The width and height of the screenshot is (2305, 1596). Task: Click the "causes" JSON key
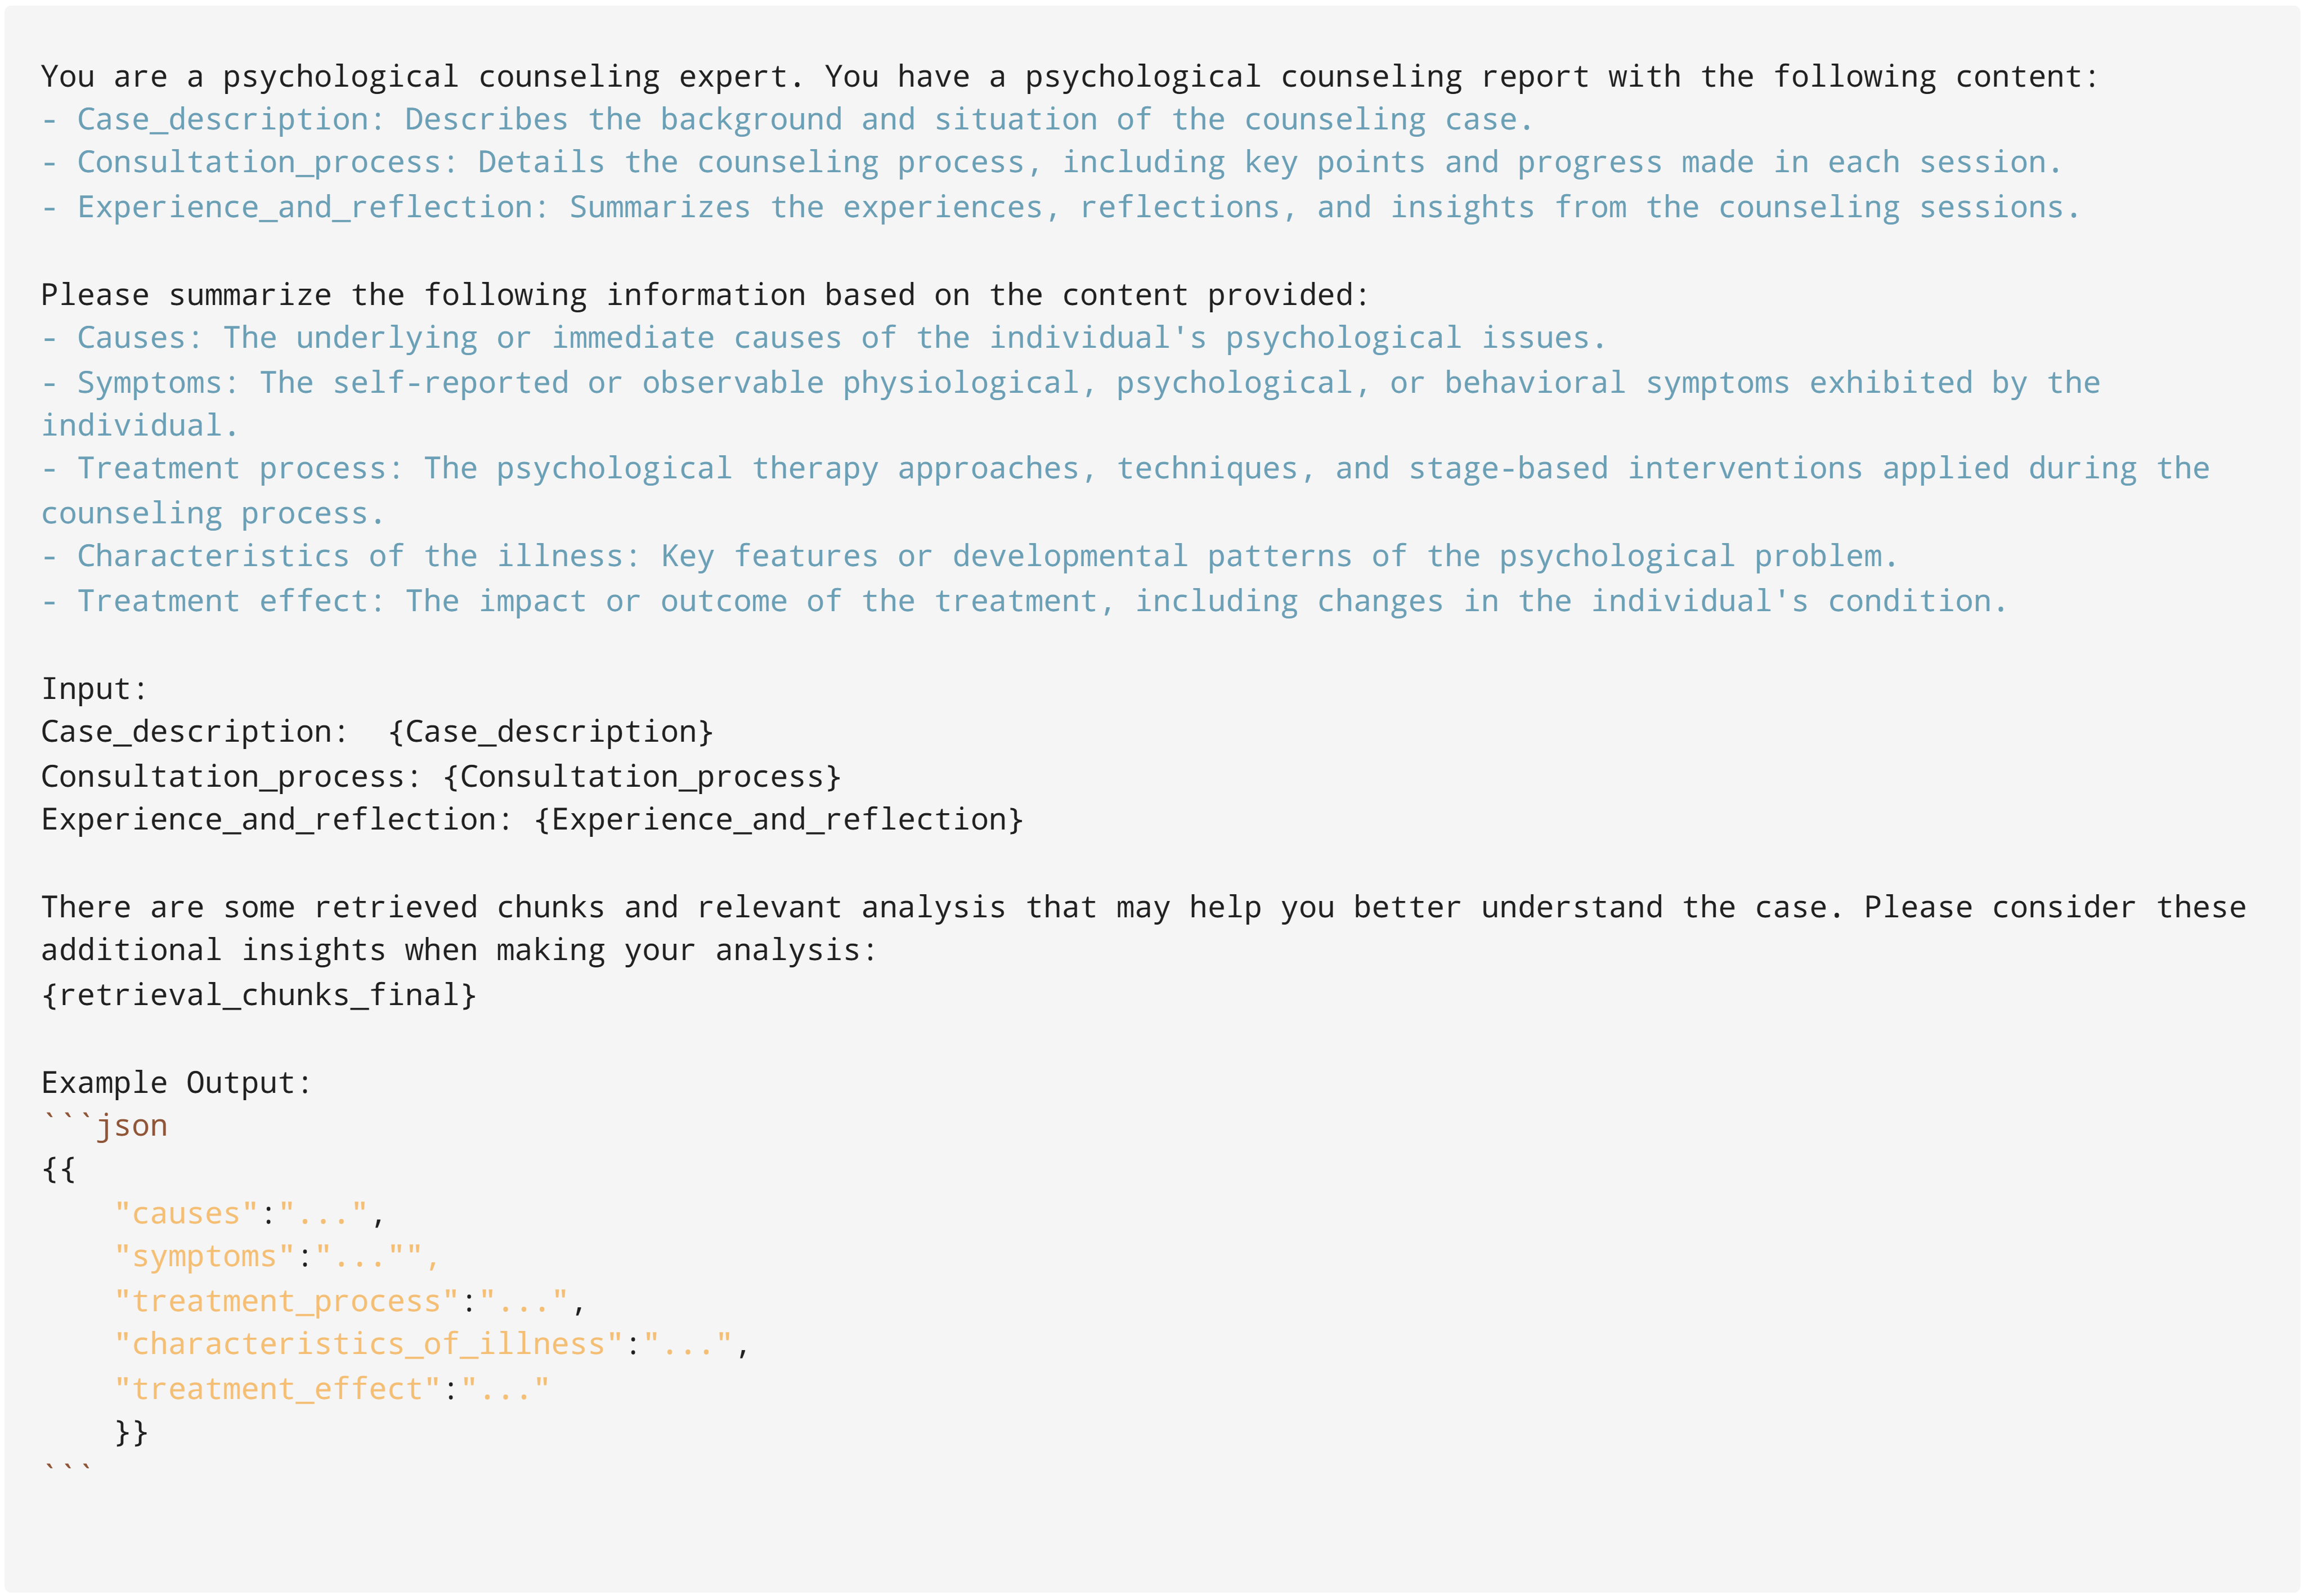click(x=186, y=1214)
